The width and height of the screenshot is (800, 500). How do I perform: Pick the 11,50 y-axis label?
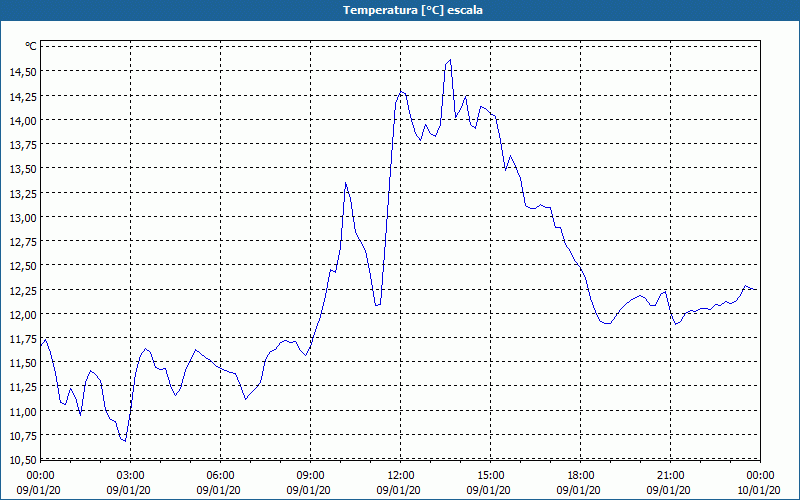click(x=23, y=363)
